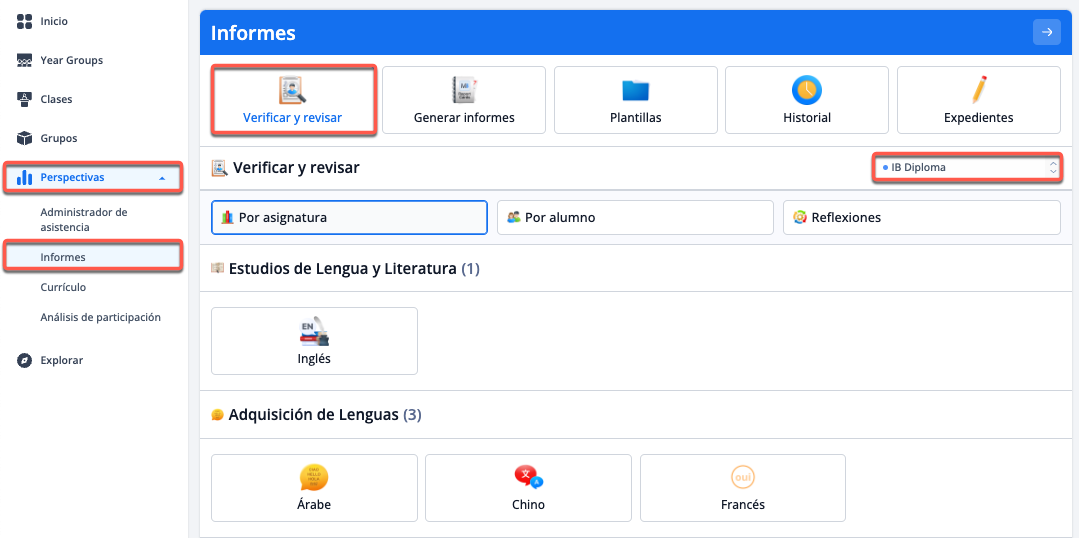This screenshot has width=1079, height=538.
Task: Select the Plantillas folder icon
Action: tap(636, 90)
